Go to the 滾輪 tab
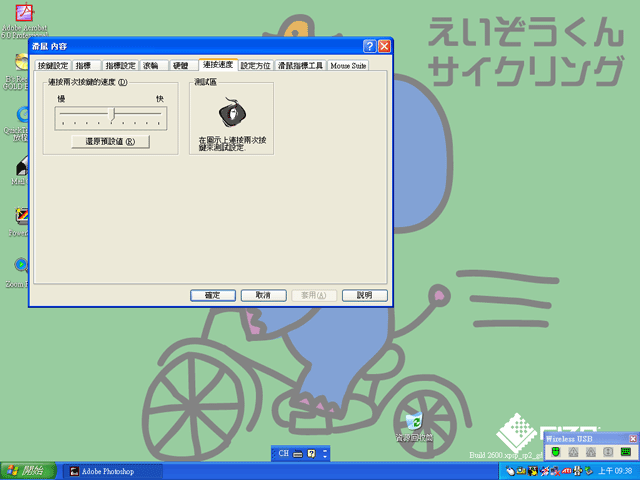This screenshot has height=480, width=640. [x=153, y=66]
